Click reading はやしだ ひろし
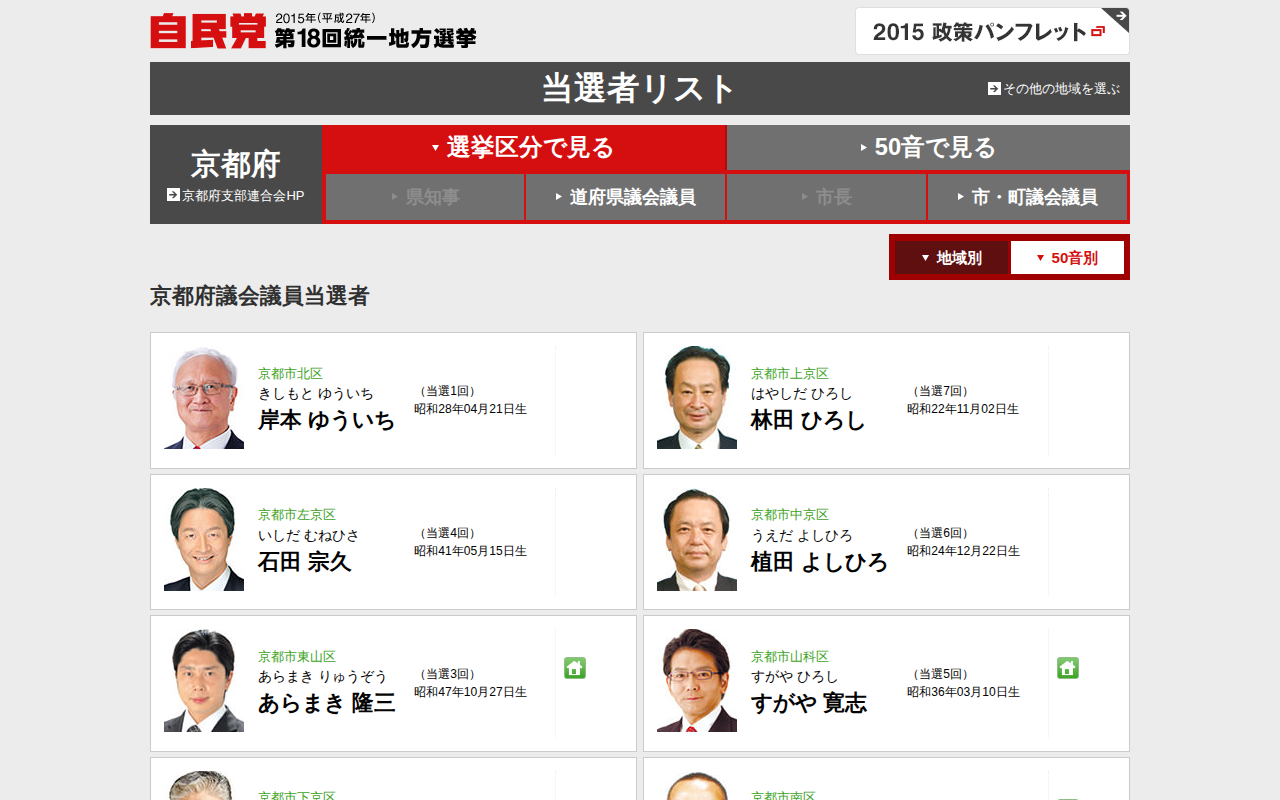 click(x=802, y=393)
